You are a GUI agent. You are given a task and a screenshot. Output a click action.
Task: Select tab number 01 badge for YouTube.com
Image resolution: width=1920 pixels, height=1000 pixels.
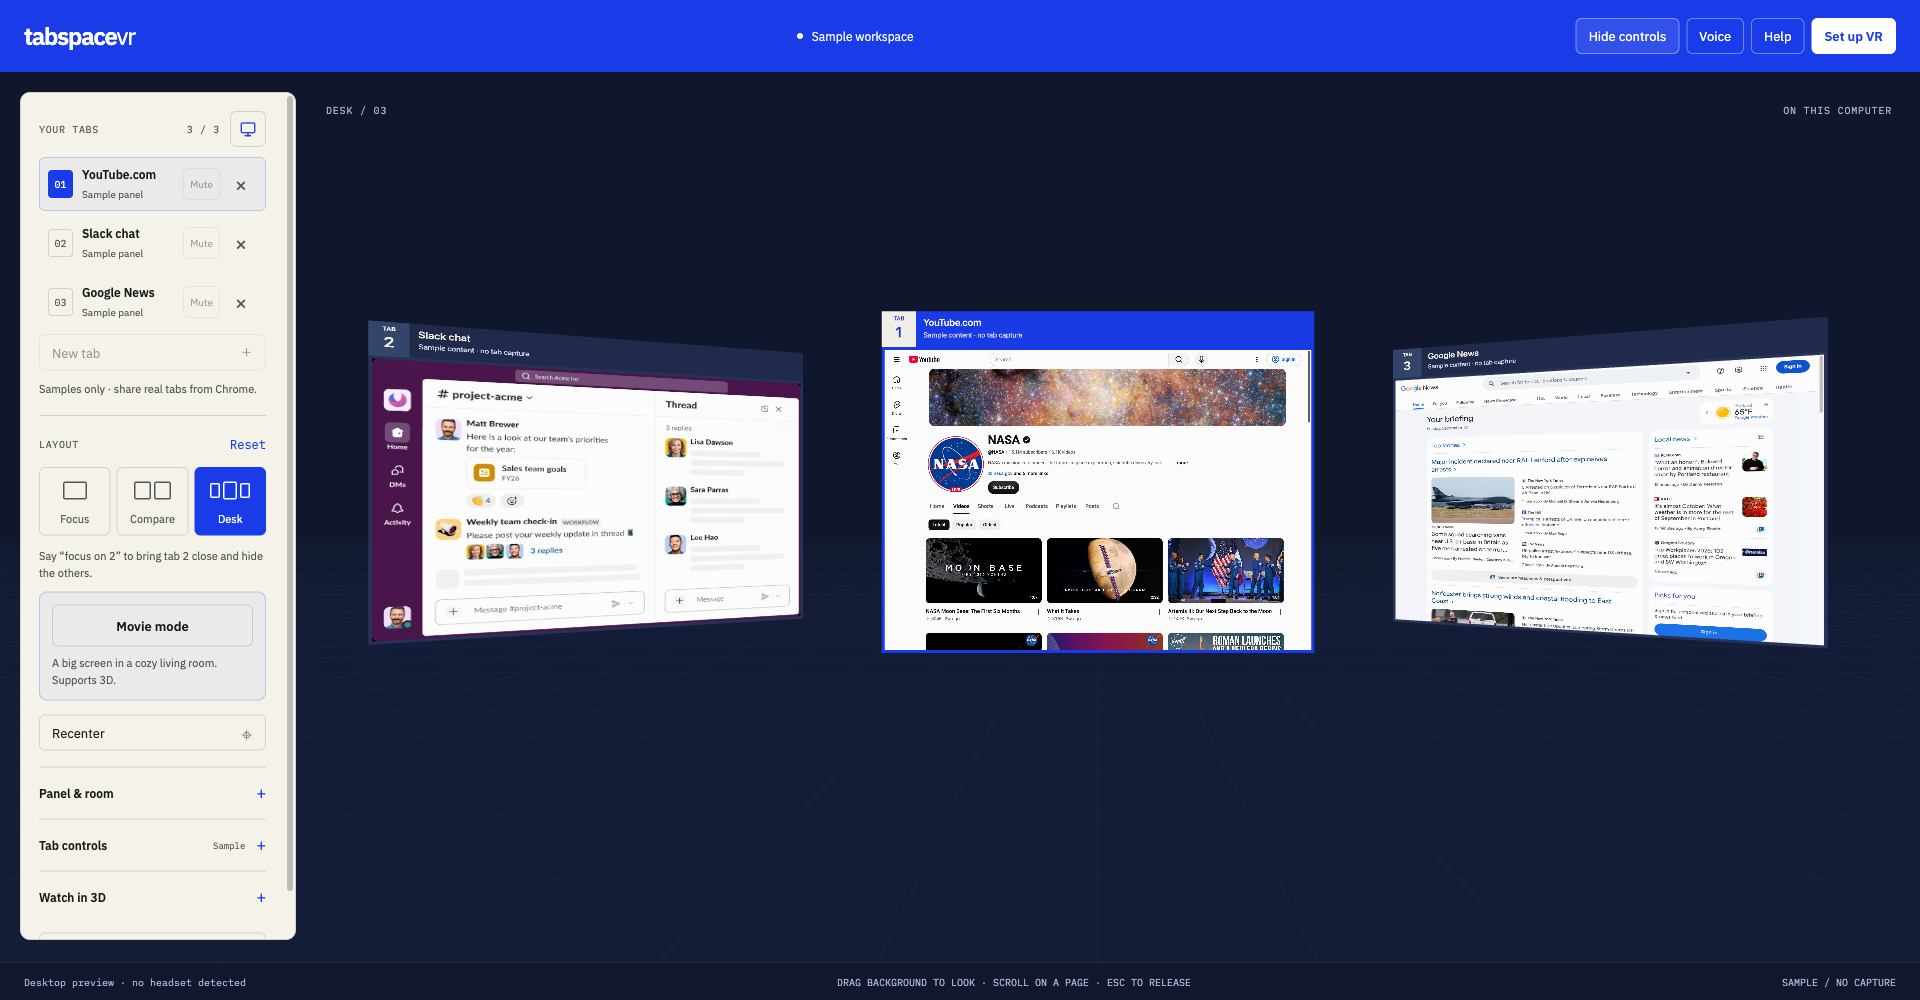pos(60,184)
